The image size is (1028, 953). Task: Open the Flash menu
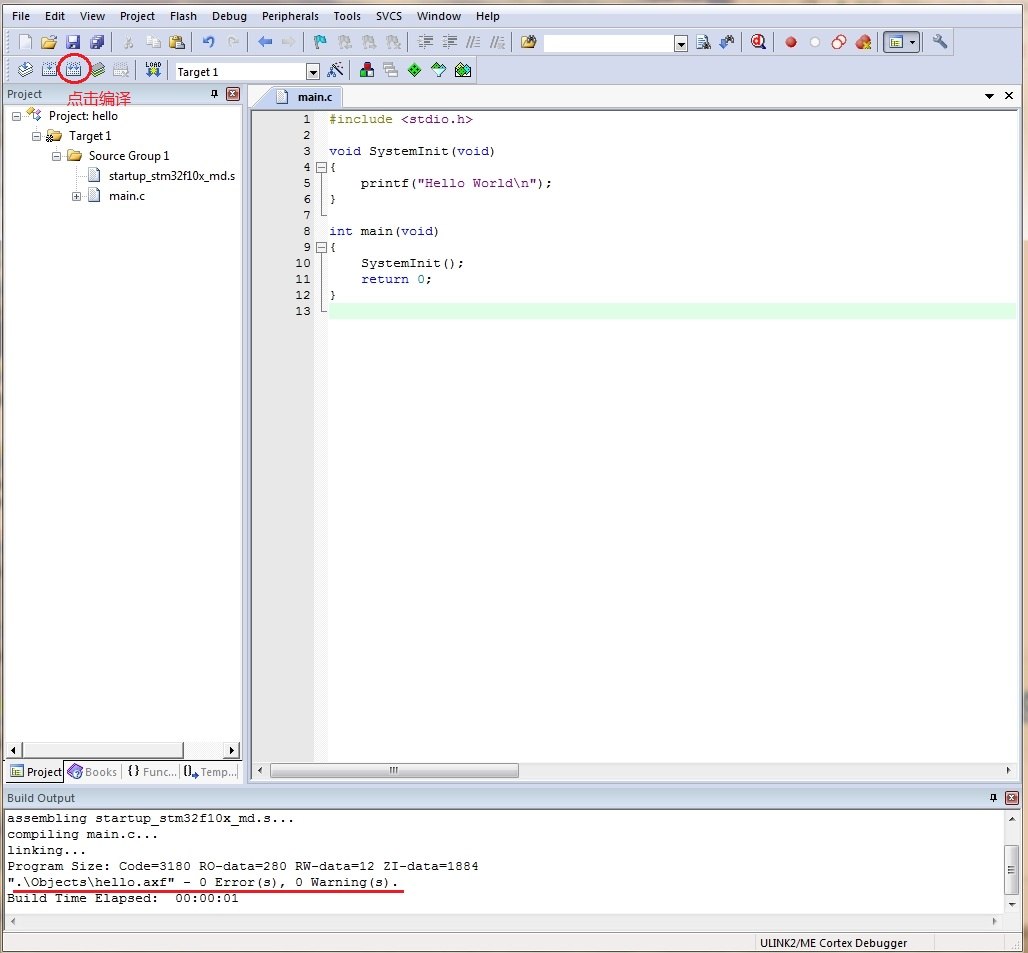click(183, 16)
